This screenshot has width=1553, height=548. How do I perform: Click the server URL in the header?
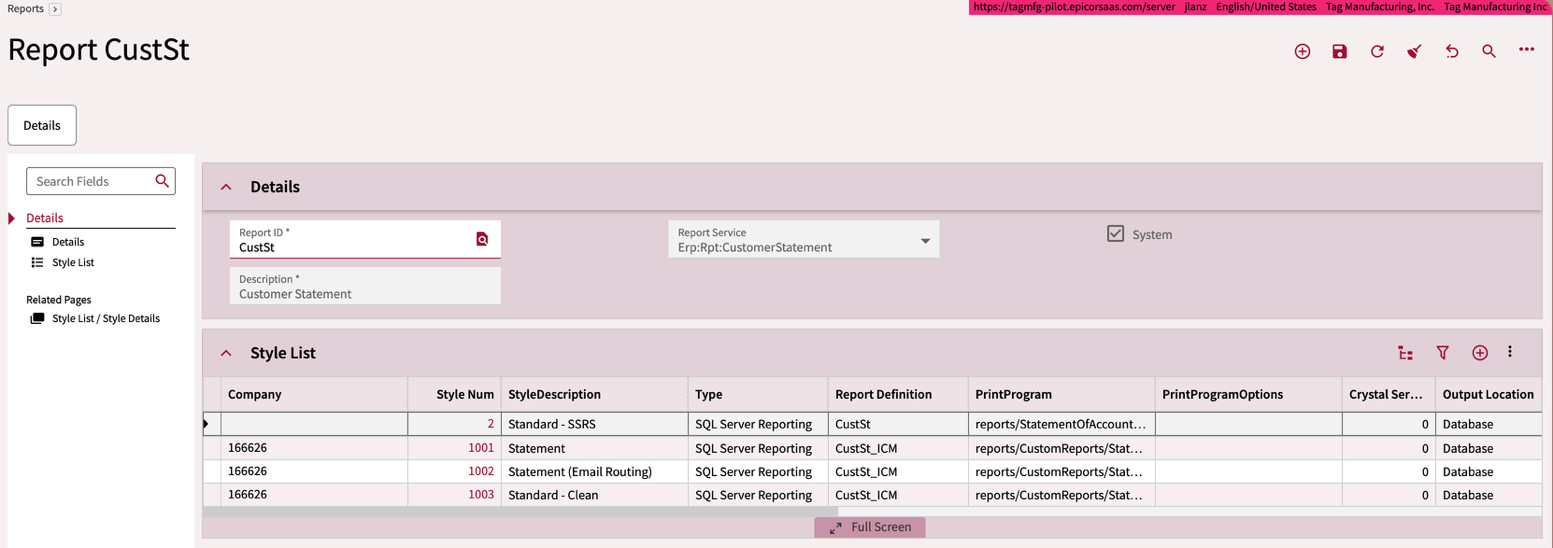(1074, 6)
